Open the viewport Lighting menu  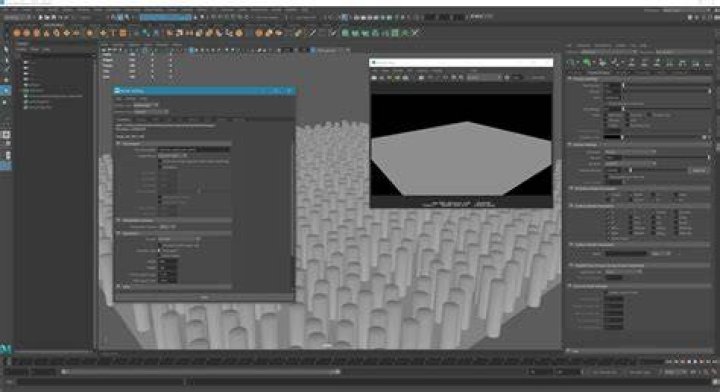(x=135, y=45)
